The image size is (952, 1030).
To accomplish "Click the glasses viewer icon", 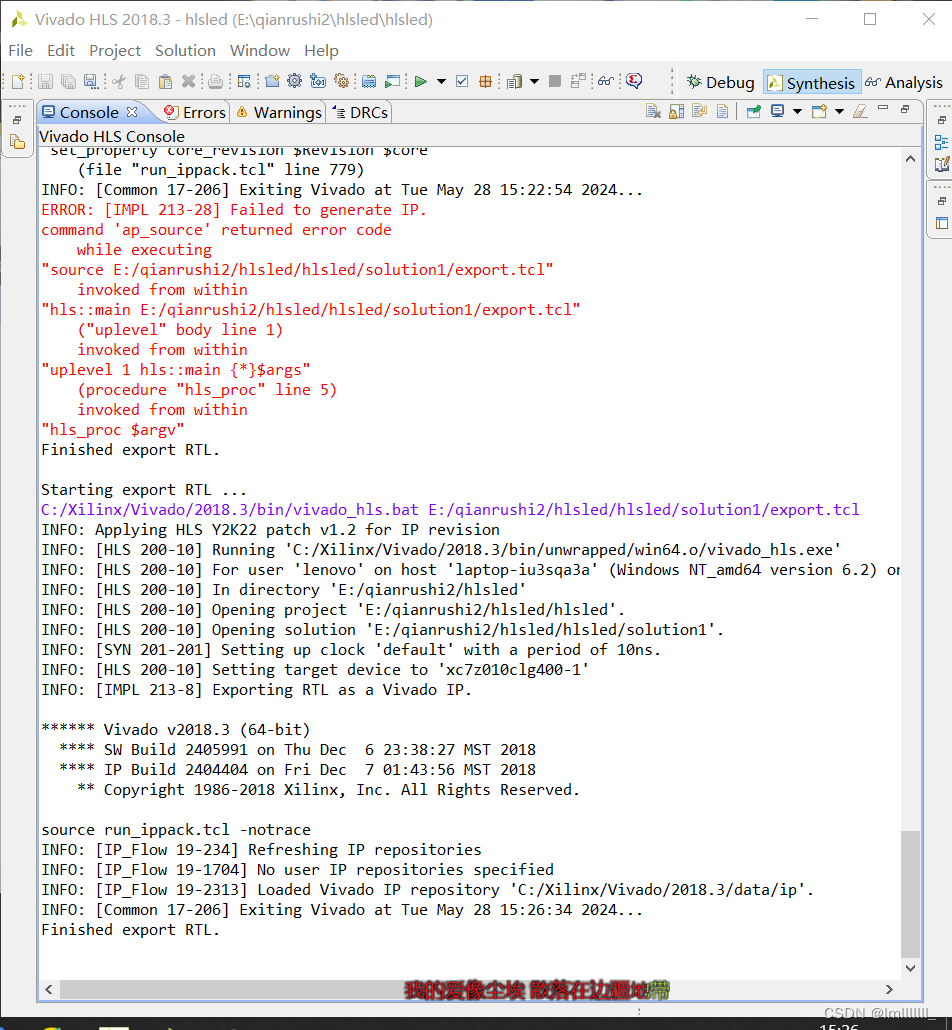I will click(606, 81).
